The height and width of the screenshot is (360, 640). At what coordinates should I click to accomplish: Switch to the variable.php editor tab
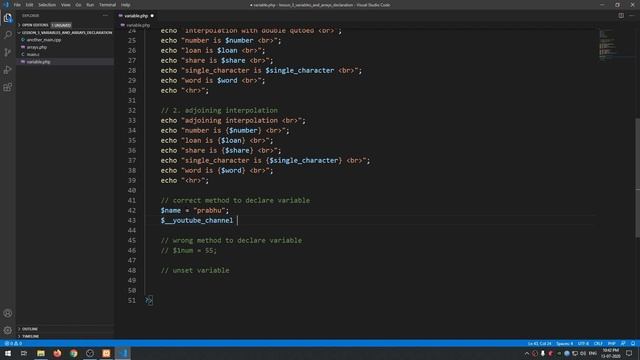click(x=136, y=16)
